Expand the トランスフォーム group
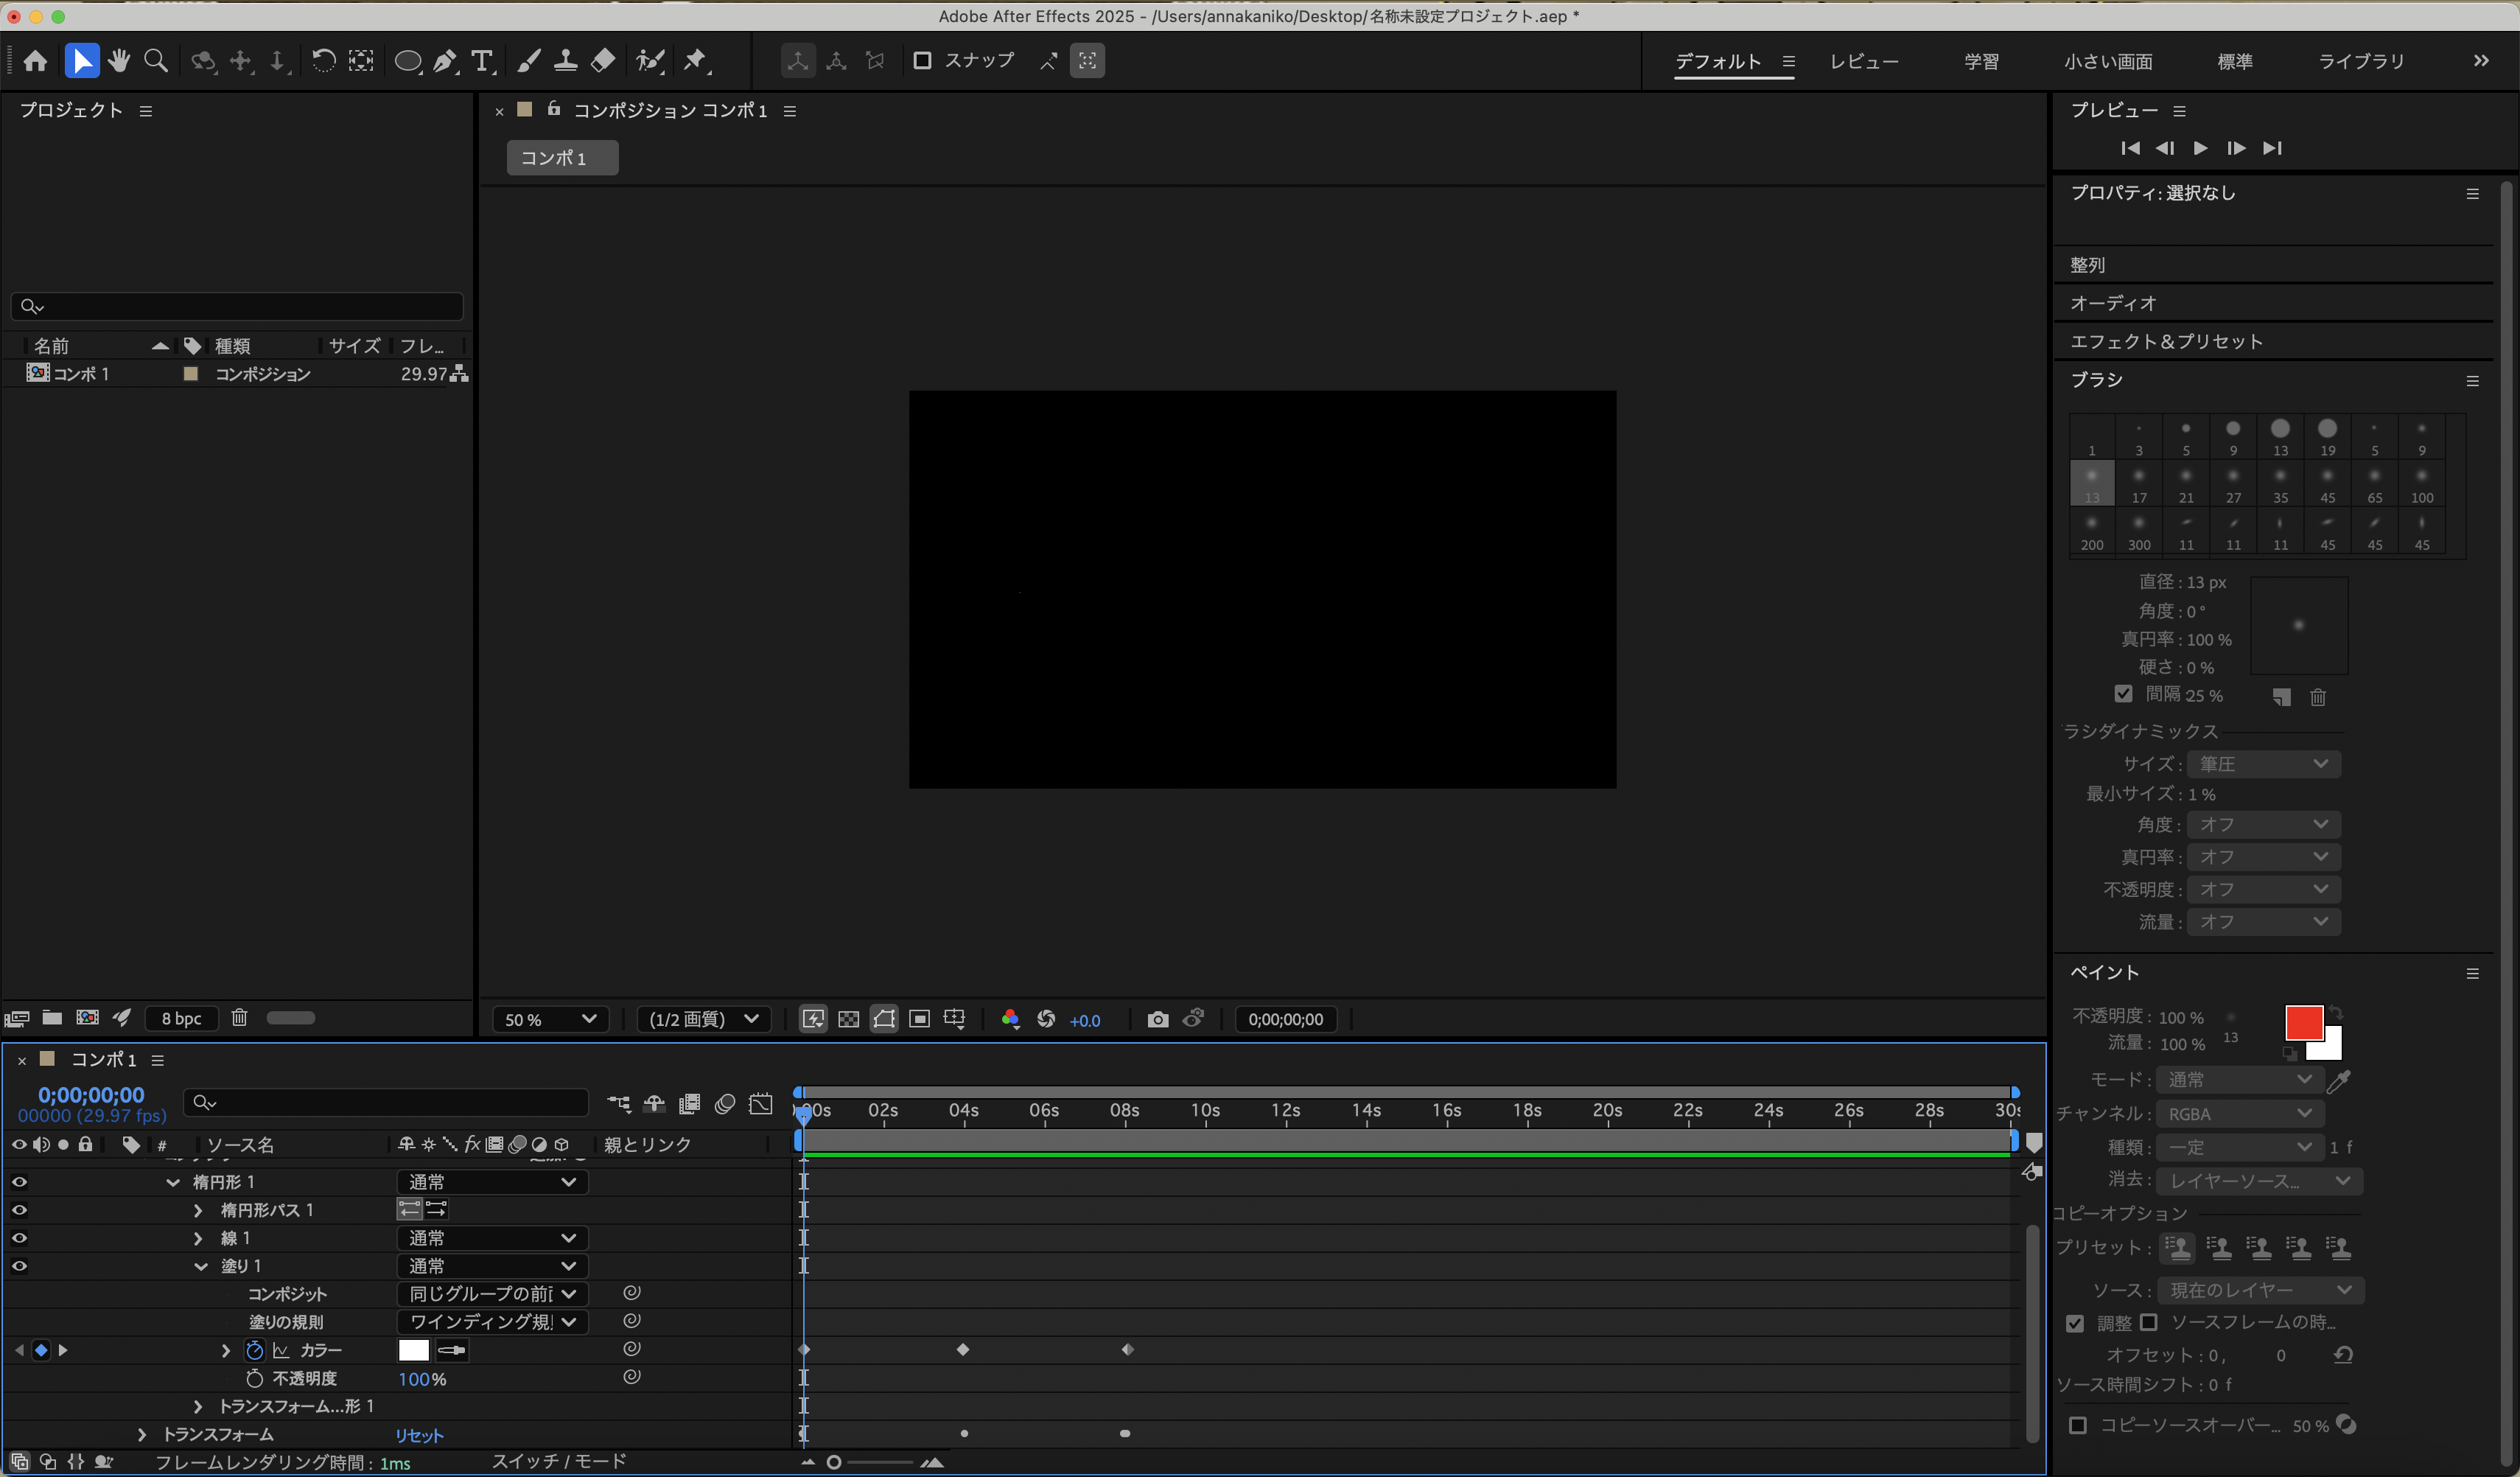 pos(141,1434)
